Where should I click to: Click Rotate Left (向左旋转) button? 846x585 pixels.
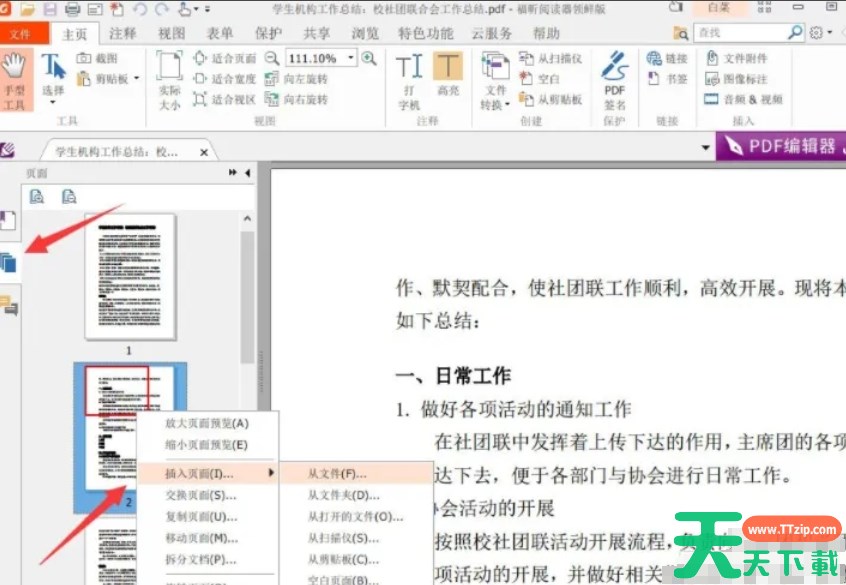tap(298, 79)
